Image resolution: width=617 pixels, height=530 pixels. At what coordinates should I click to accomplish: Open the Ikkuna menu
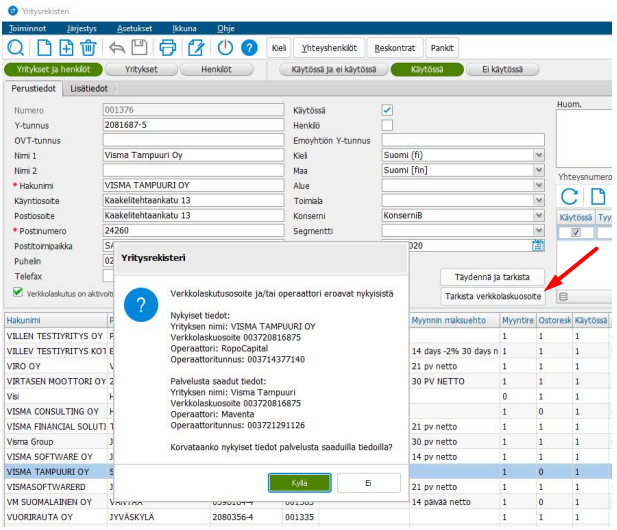point(184,28)
